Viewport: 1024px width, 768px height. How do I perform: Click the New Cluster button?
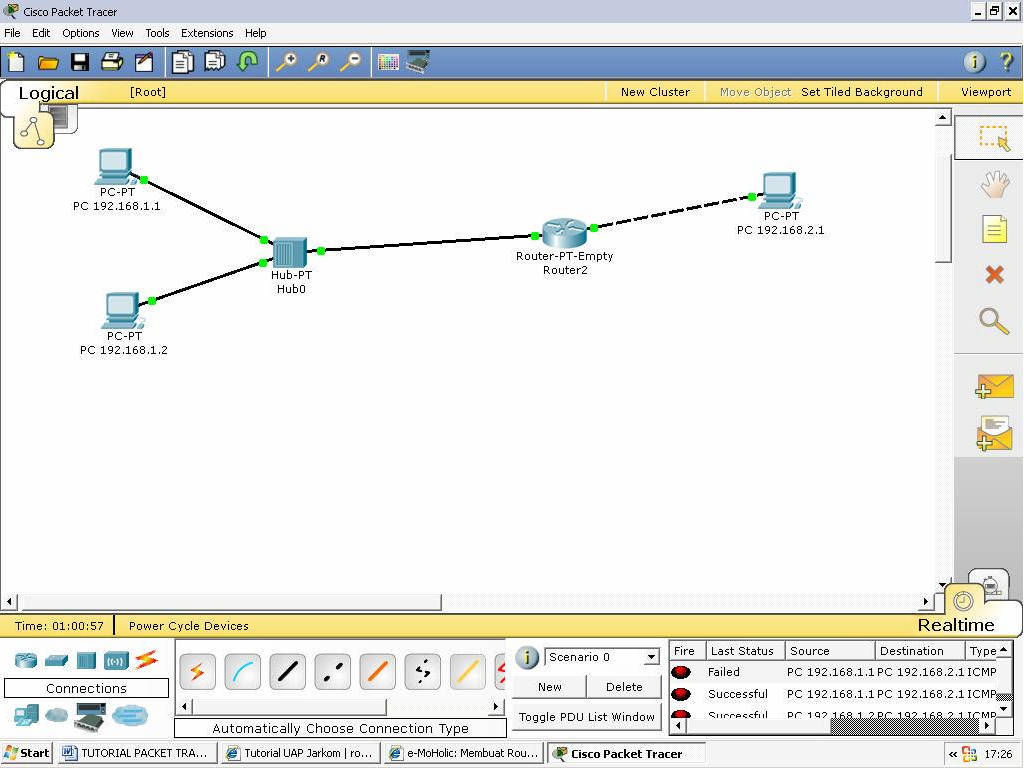[655, 92]
